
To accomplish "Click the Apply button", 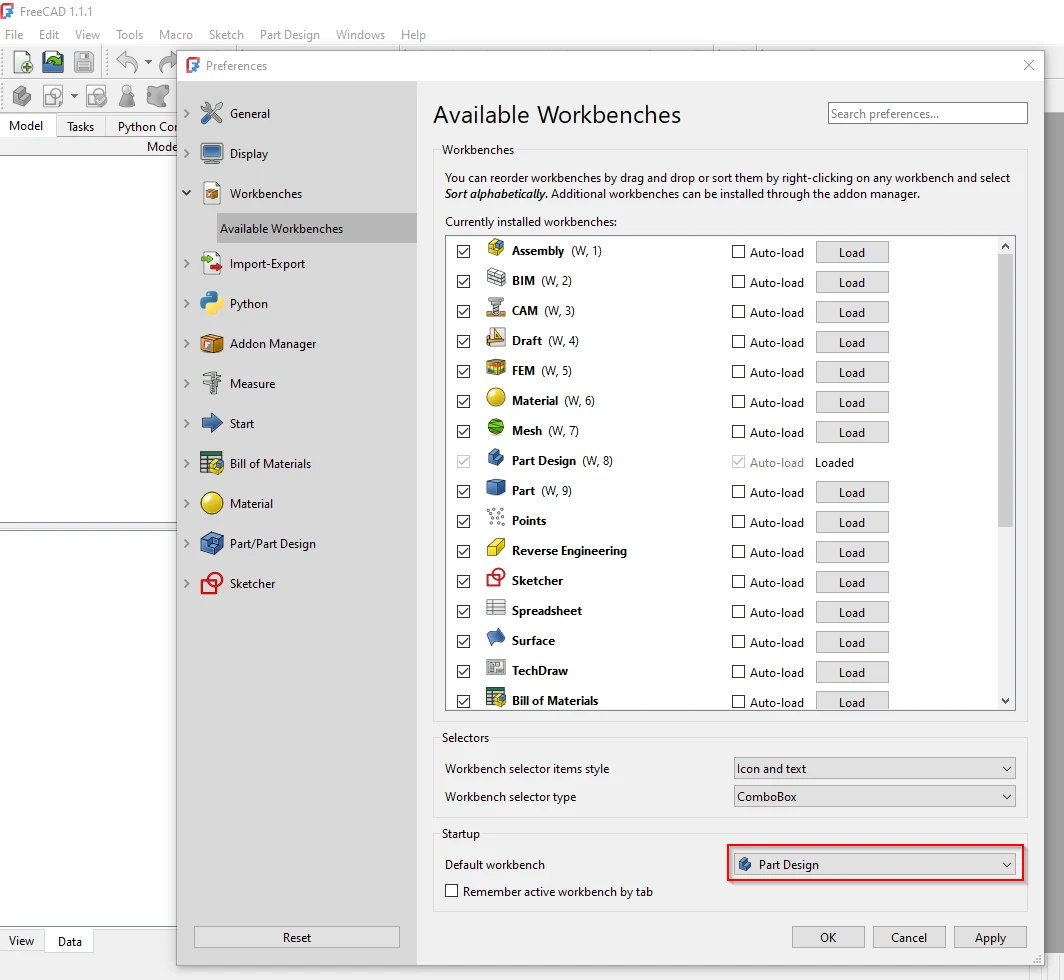I will click(x=990, y=937).
